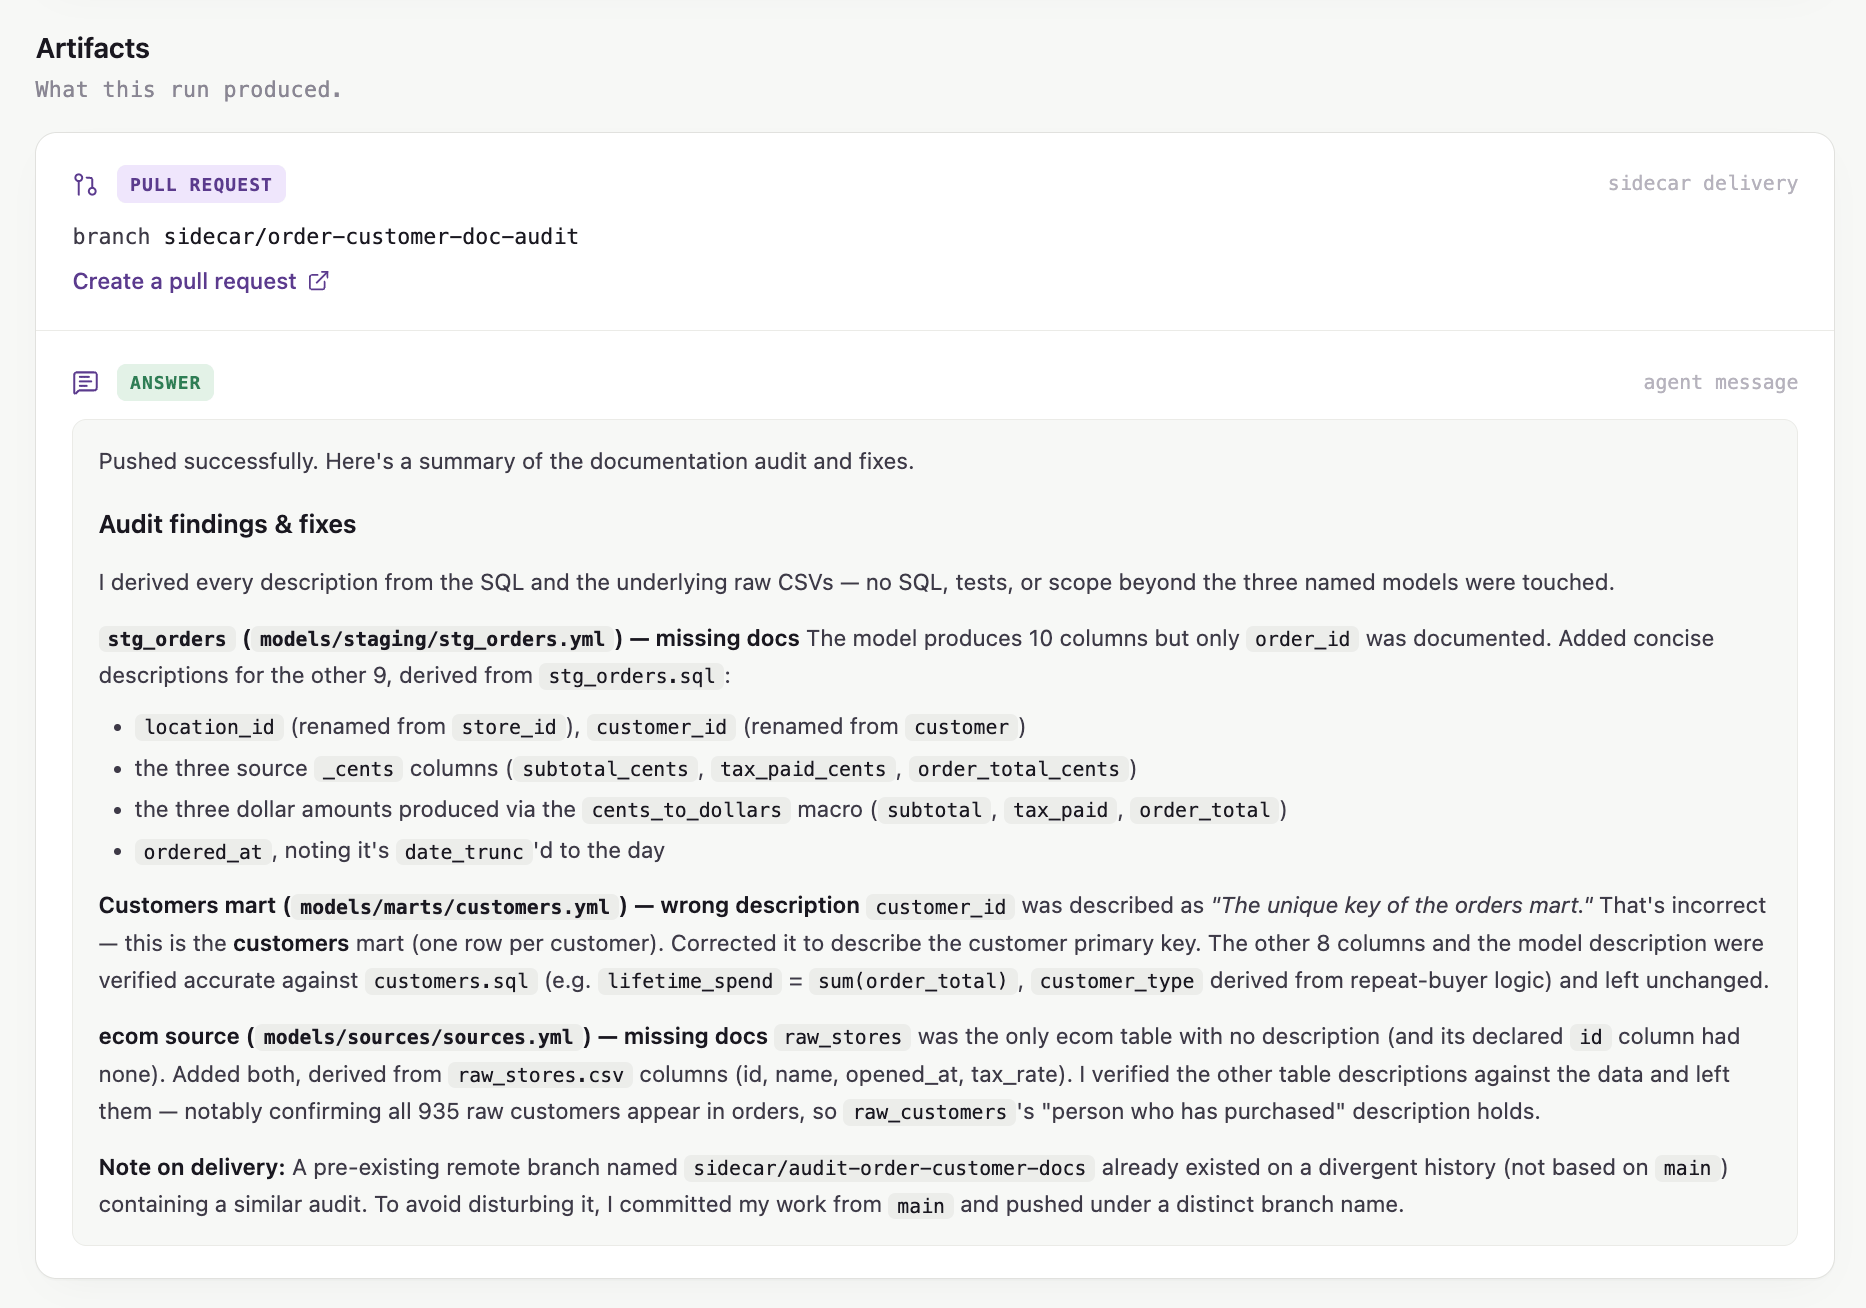Click the 'customer' chip after 'renamed from'
The image size is (1866, 1308).
tap(961, 727)
